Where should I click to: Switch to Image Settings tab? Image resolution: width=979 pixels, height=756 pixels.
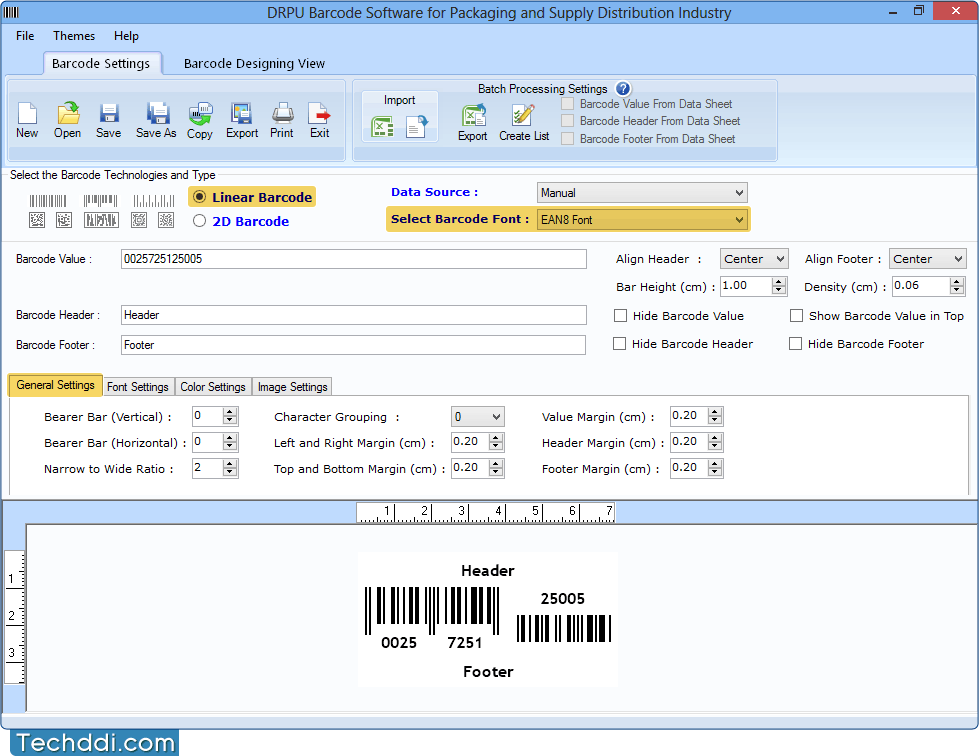pos(292,386)
